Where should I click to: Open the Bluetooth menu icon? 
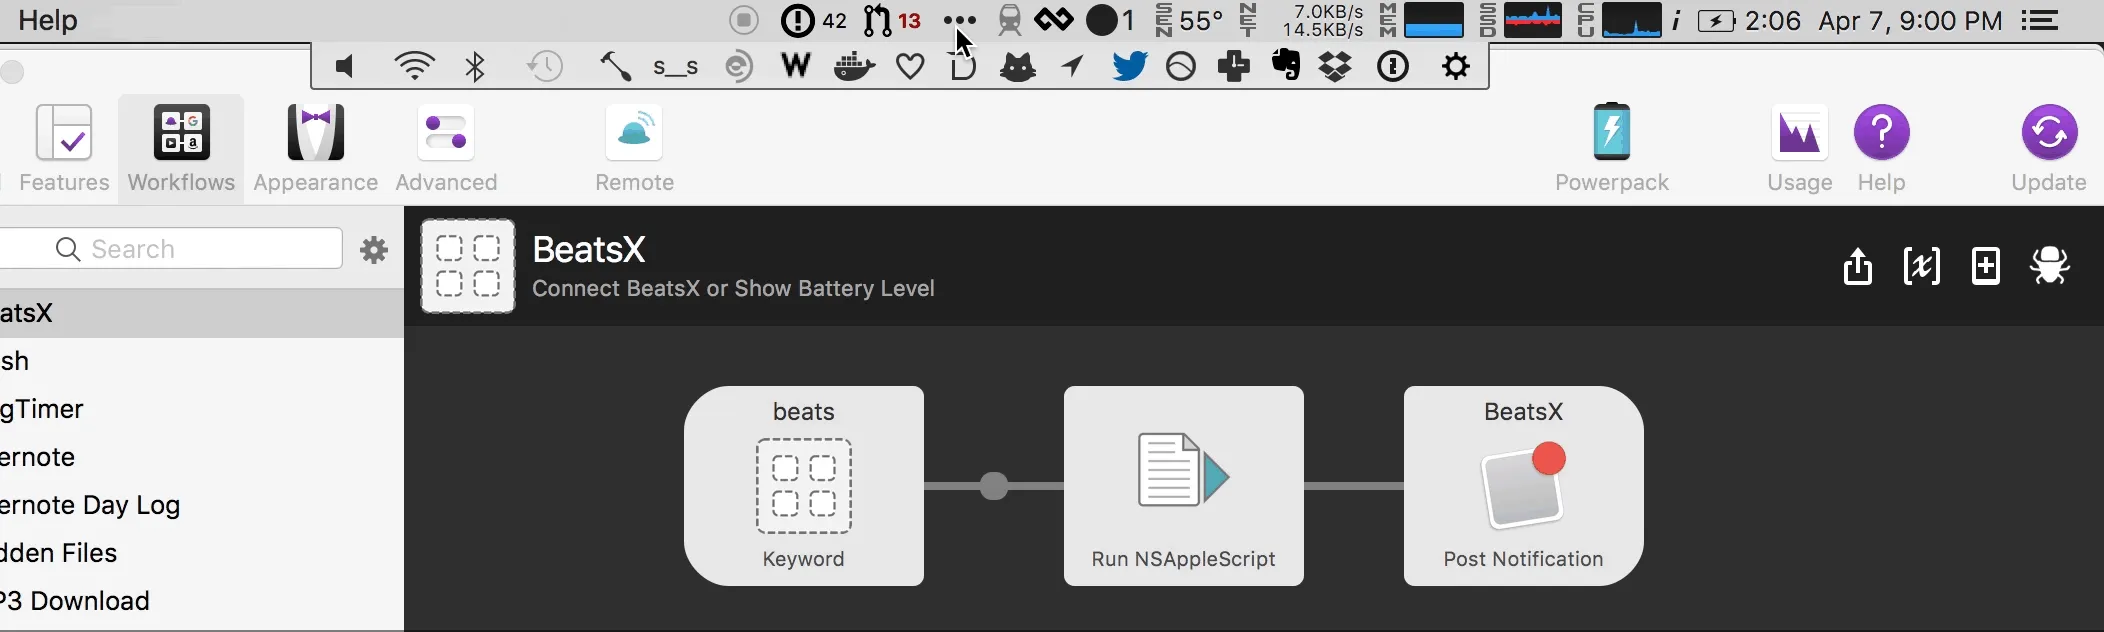click(475, 67)
